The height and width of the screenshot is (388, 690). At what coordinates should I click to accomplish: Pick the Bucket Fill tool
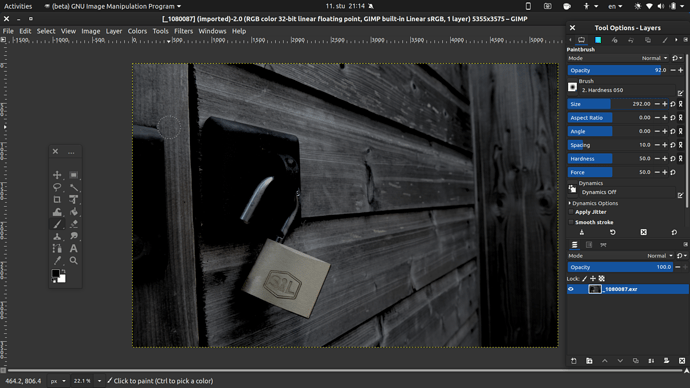coord(73,212)
